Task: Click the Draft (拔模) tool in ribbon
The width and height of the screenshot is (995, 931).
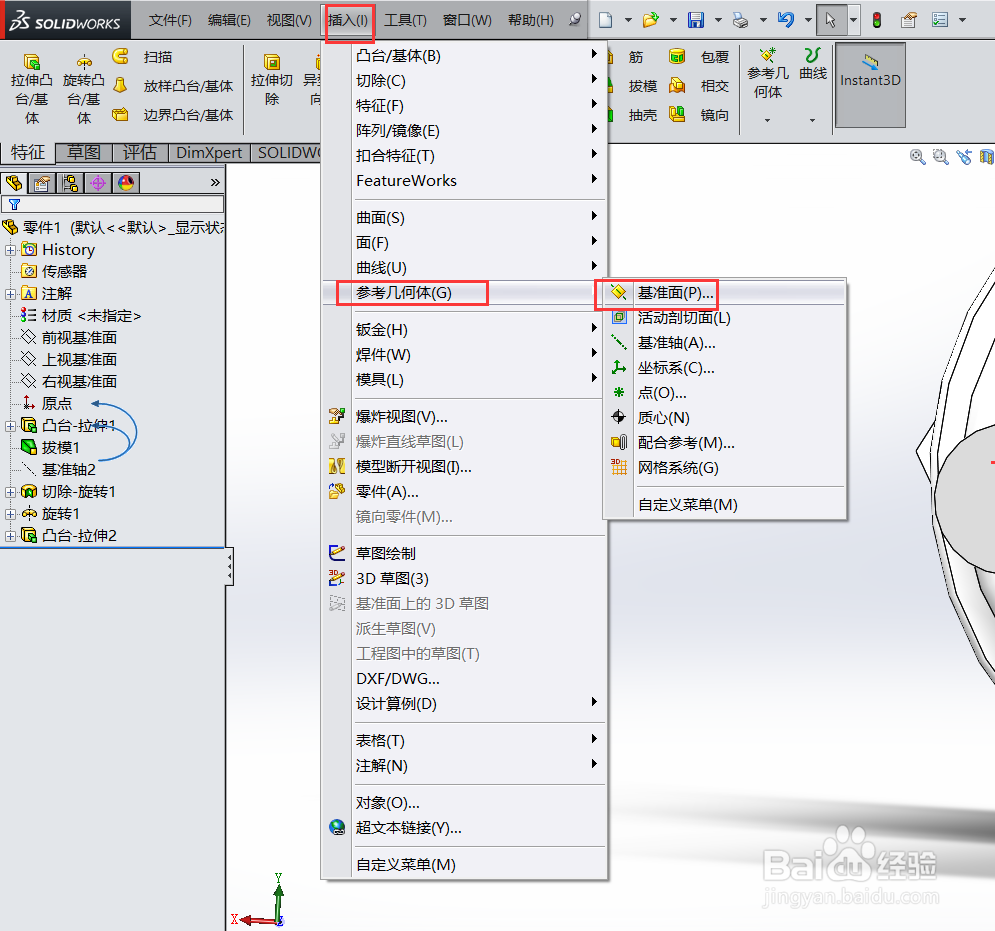Action: [x=643, y=86]
